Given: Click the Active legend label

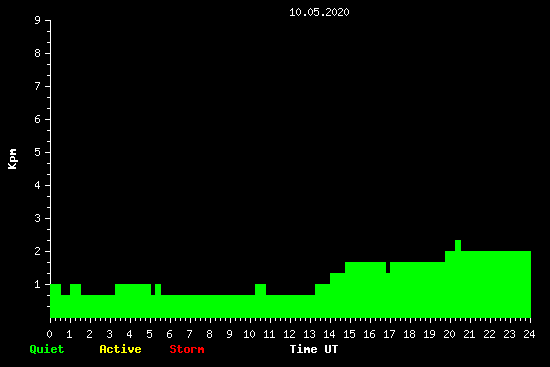Looking at the screenshot, I should [x=120, y=349].
